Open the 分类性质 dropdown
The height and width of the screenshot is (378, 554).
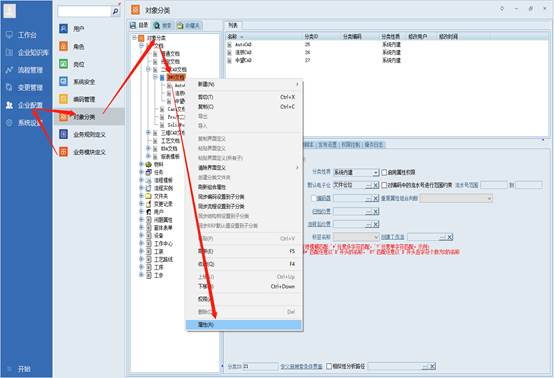coord(376,172)
